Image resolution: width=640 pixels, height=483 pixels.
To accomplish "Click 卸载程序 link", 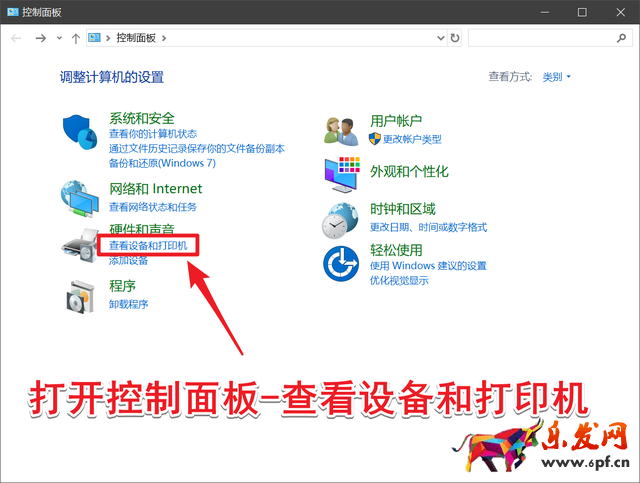I will point(128,304).
